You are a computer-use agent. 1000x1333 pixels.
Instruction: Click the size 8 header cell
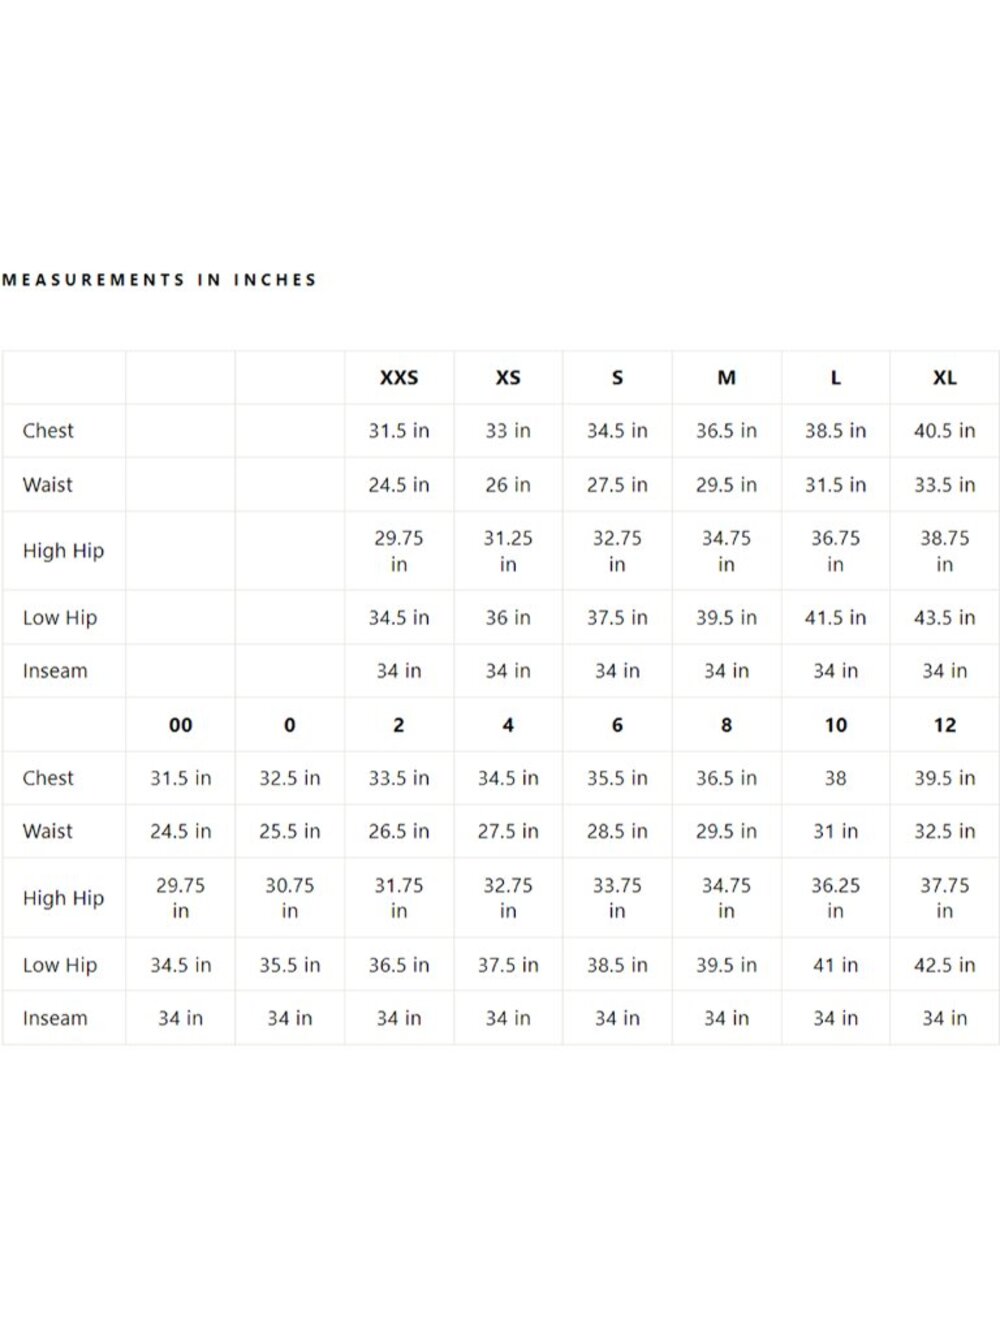(x=726, y=725)
